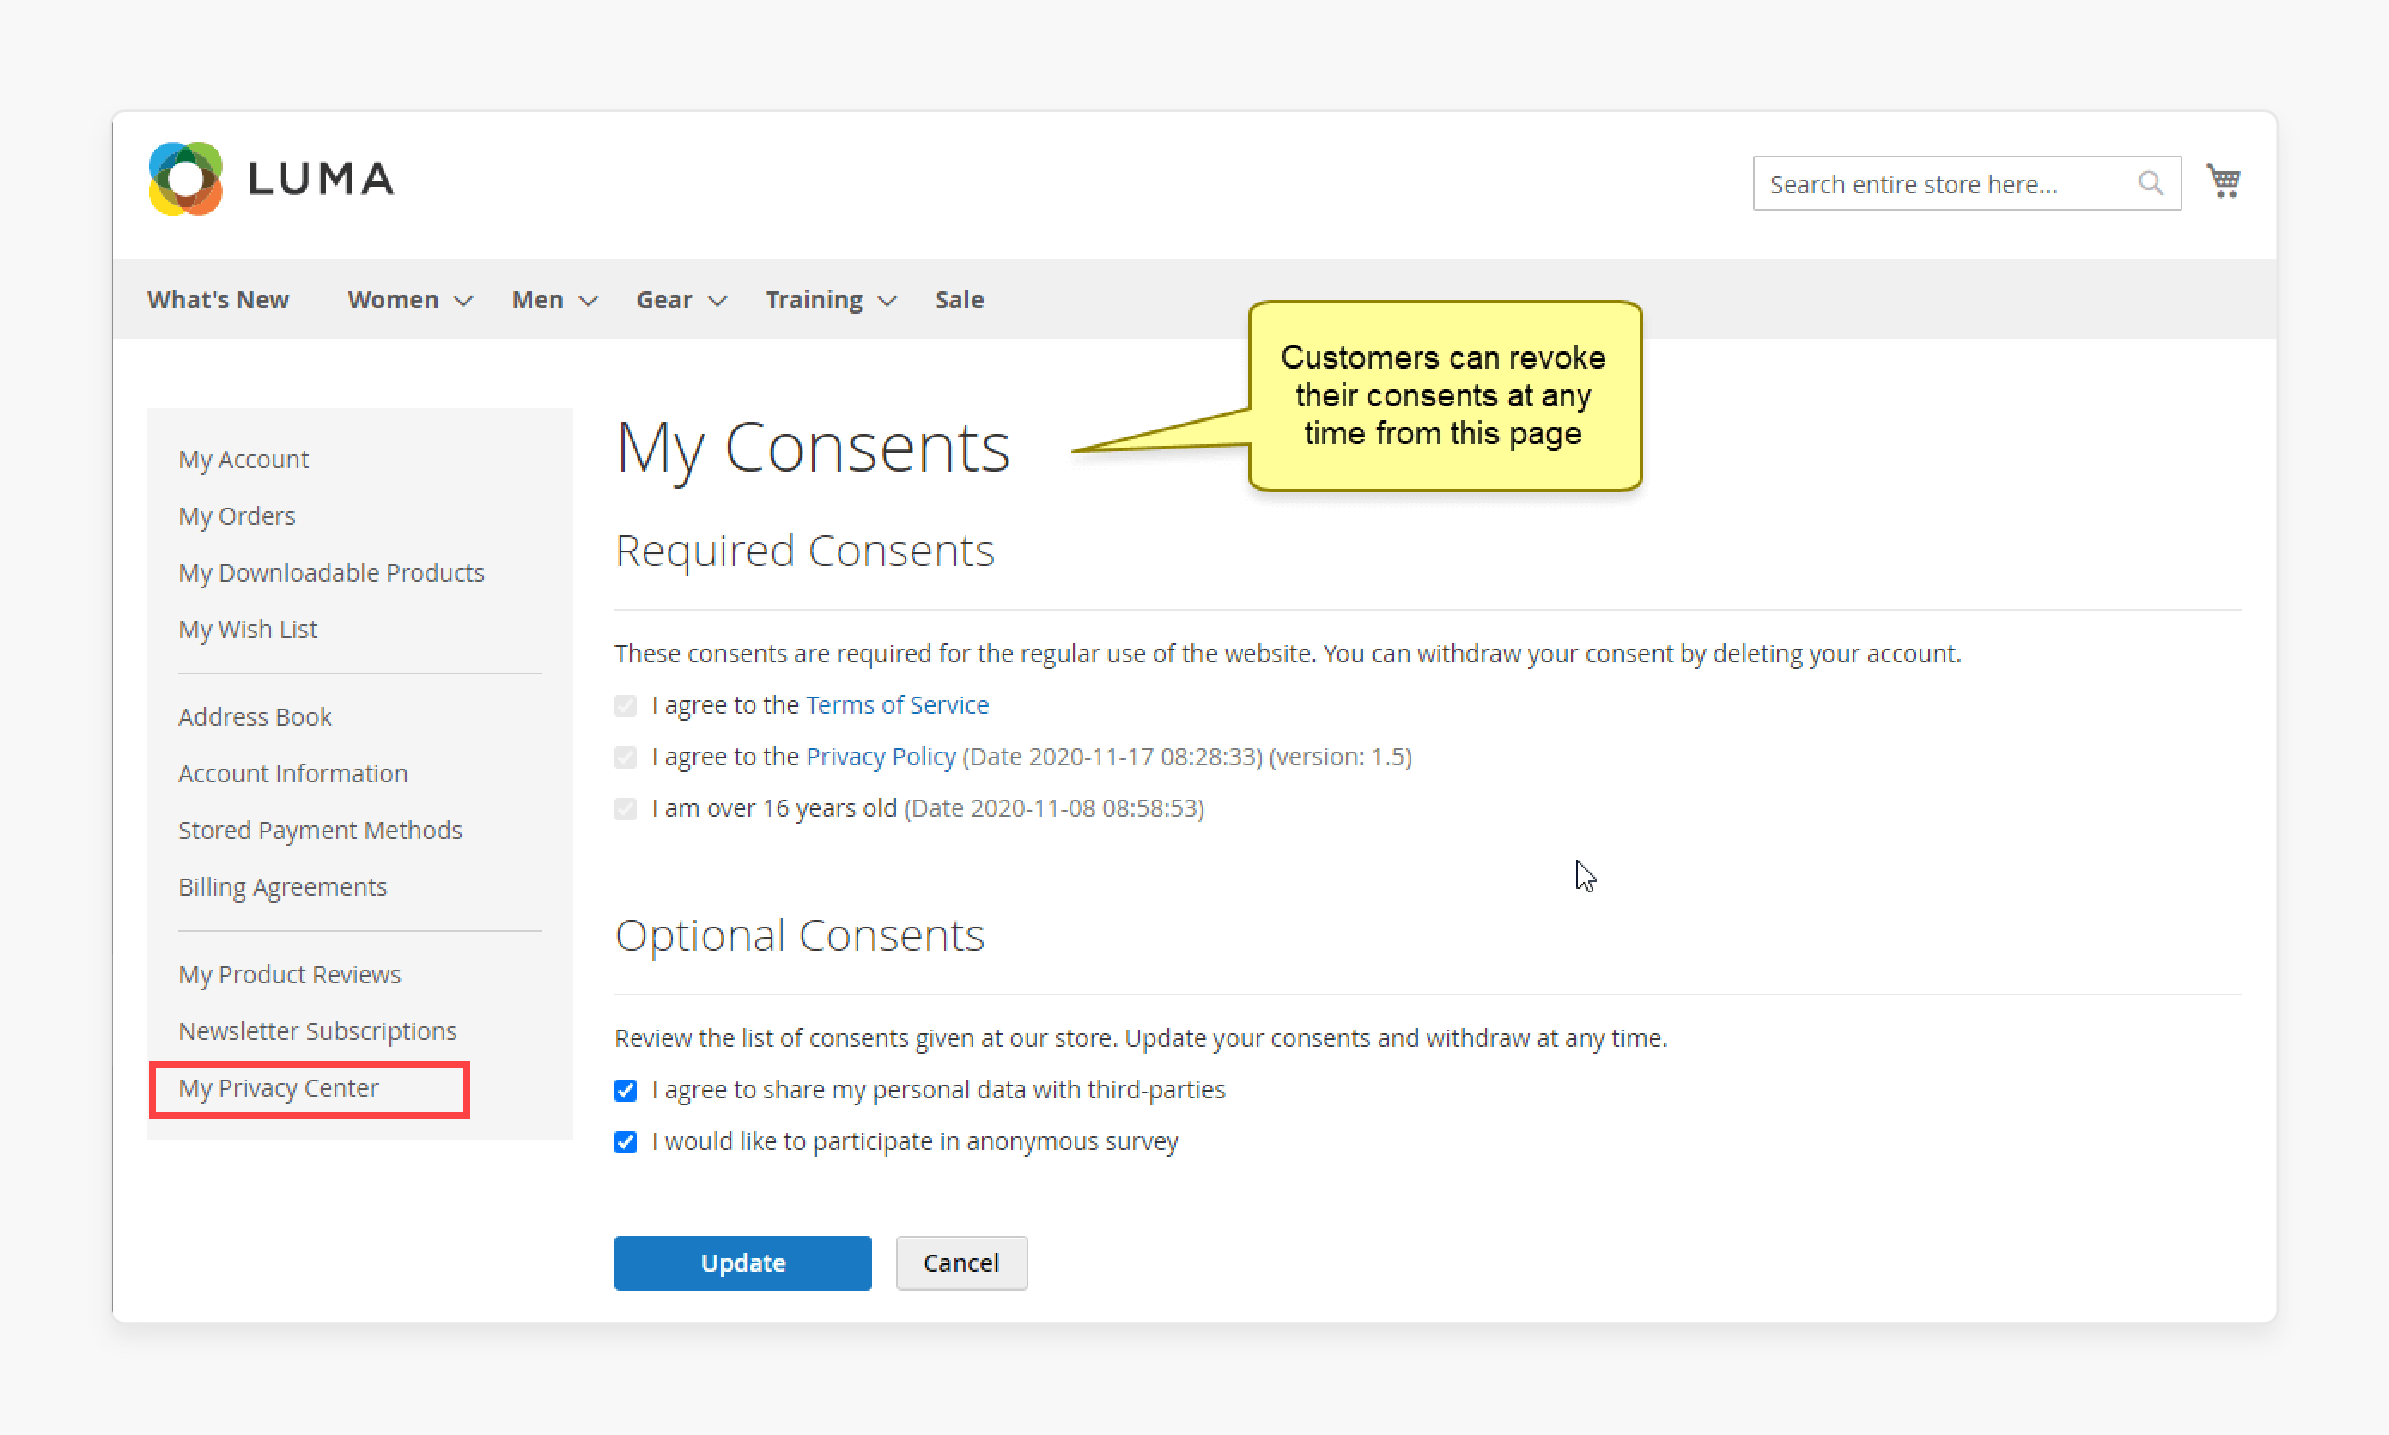Click the '(version: 1.5)' text
Image resolution: width=2389 pixels, height=1435 pixels.
pos(1340,757)
